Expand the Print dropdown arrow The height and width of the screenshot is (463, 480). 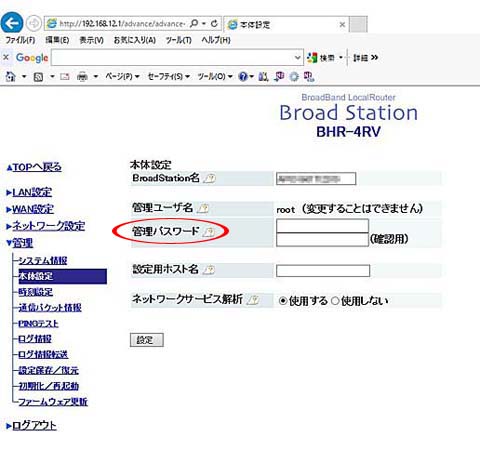pyautogui.click(x=96, y=77)
